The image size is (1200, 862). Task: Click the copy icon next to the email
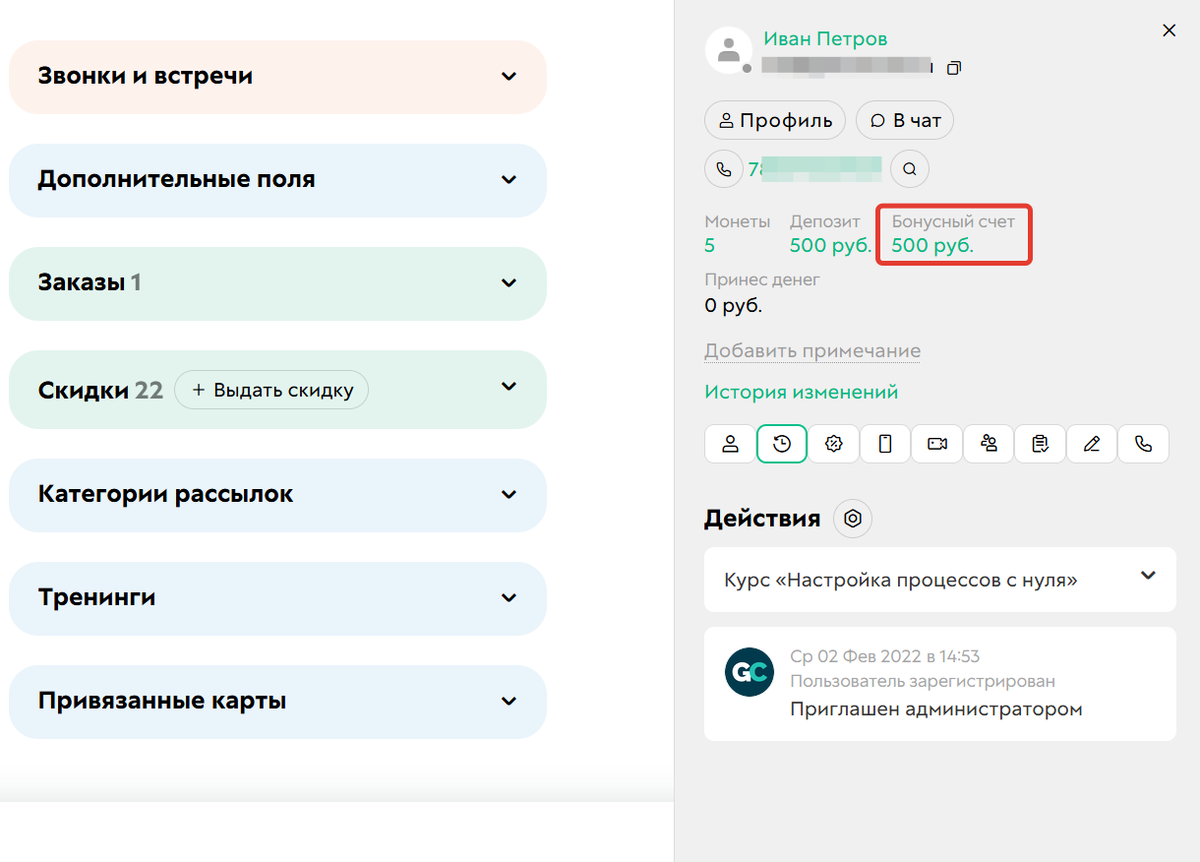[954, 67]
